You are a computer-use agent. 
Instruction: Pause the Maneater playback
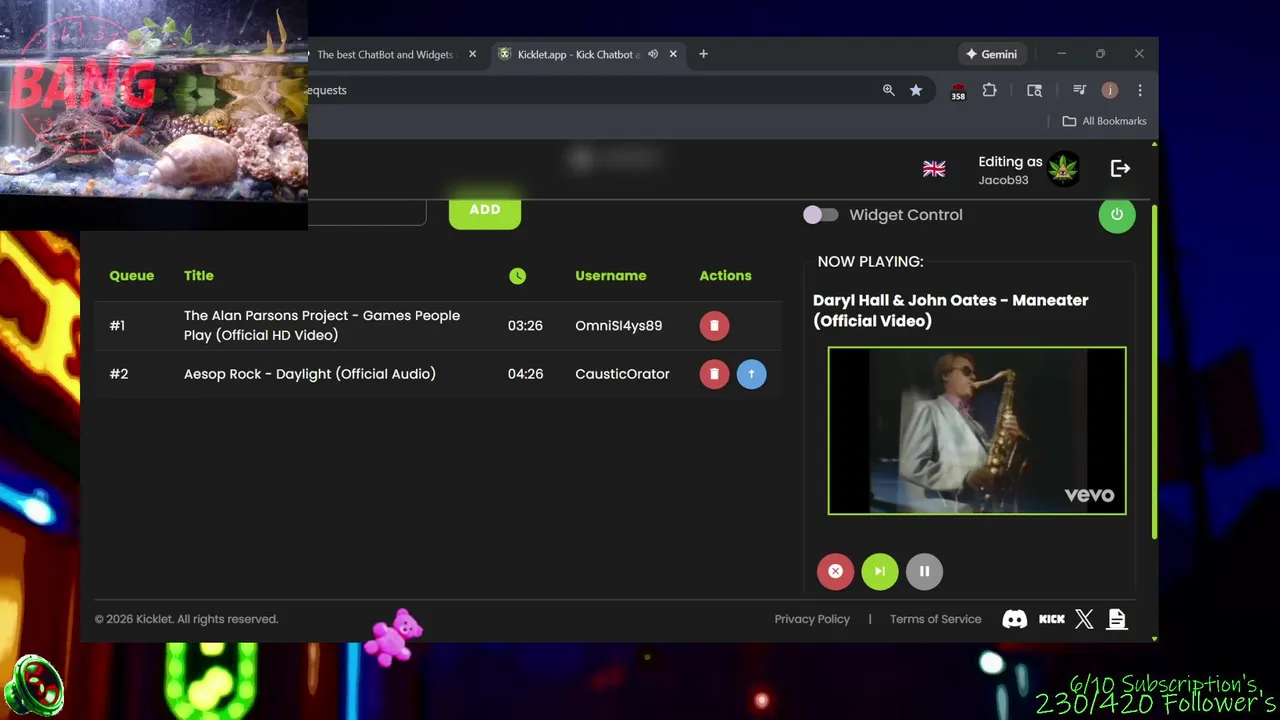924,571
